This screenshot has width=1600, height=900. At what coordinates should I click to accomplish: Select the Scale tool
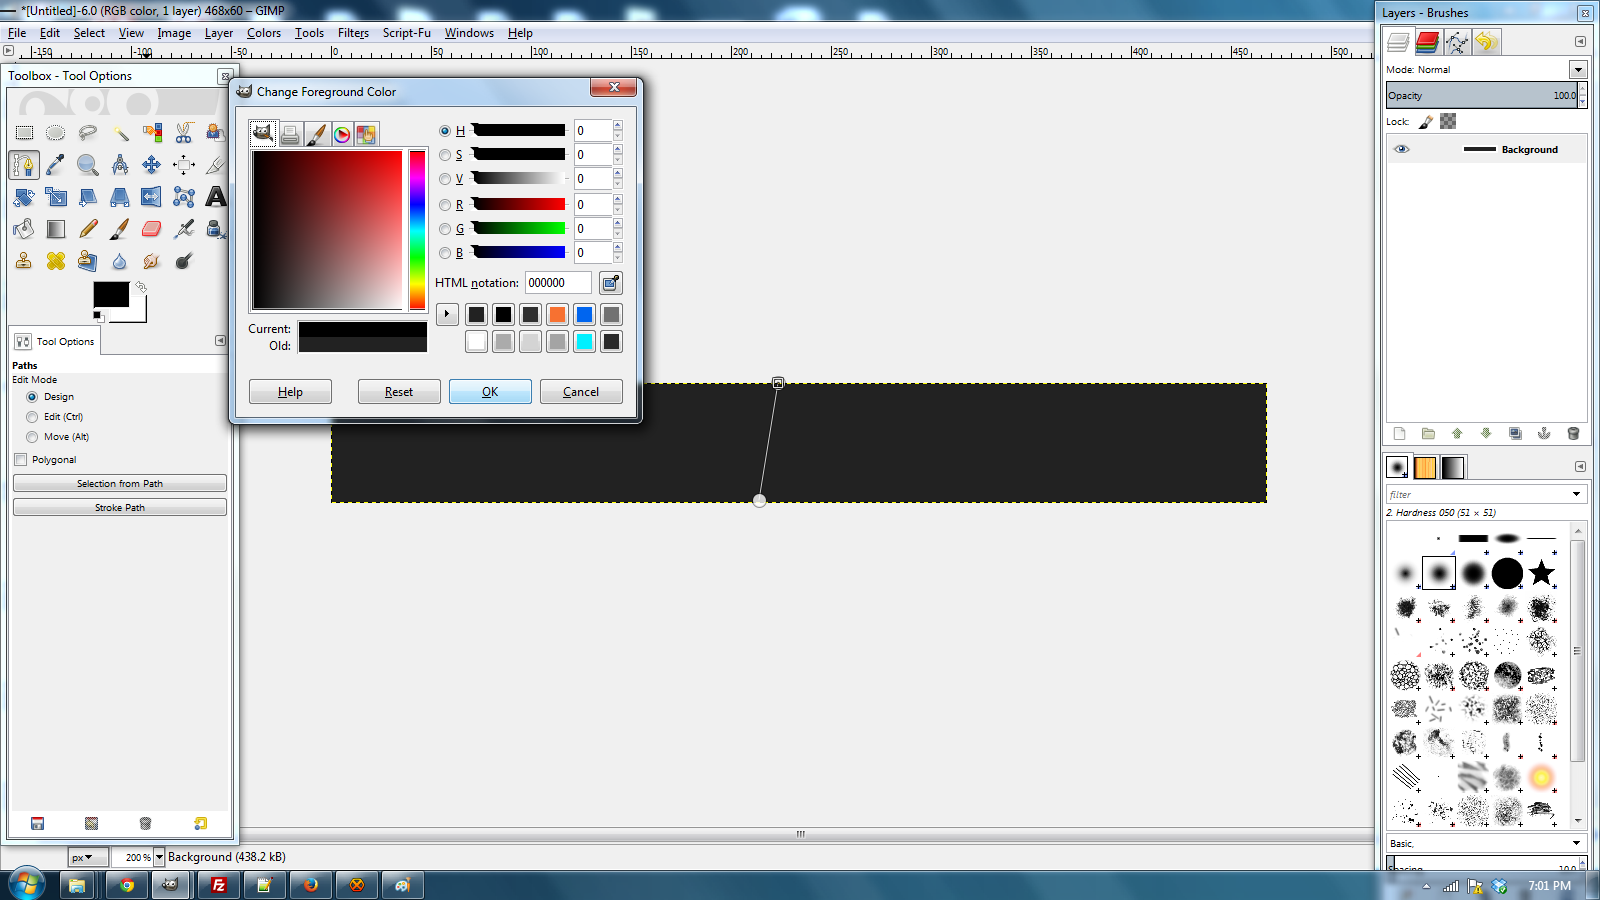tap(56, 197)
